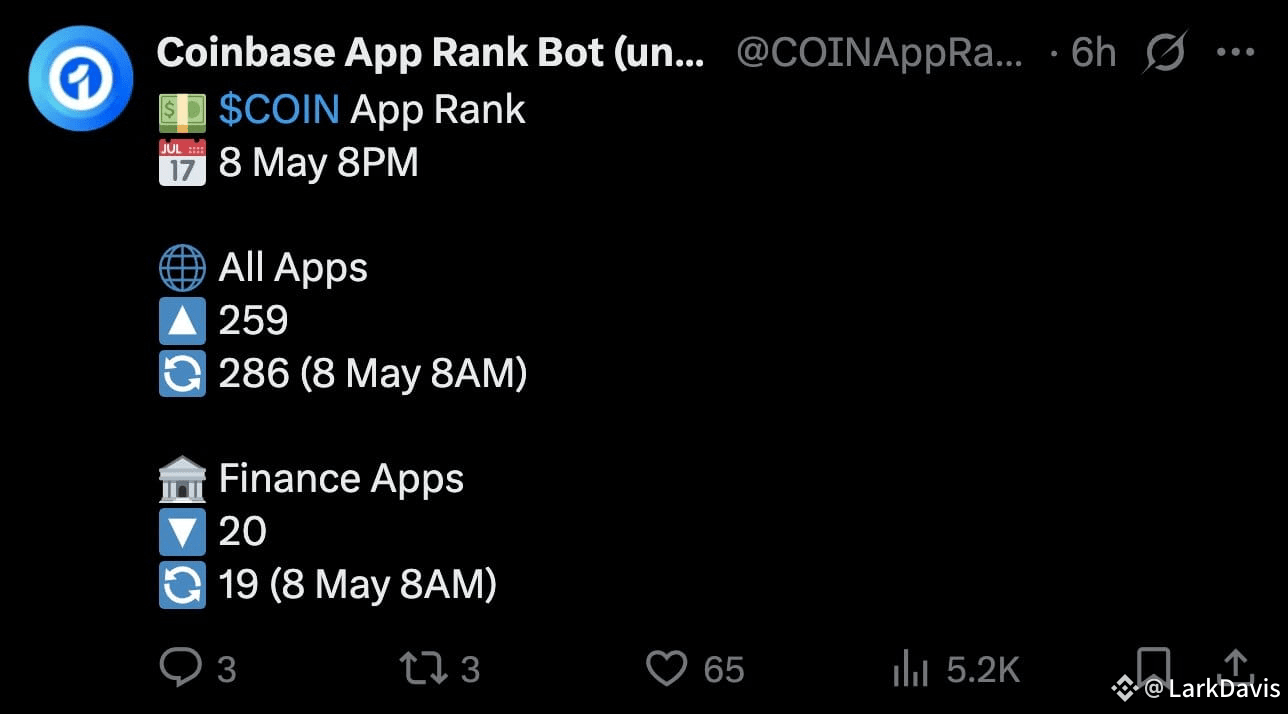The height and width of the screenshot is (714, 1288).
Task: Click the bank emoji before Finance Apps
Action: [181, 478]
